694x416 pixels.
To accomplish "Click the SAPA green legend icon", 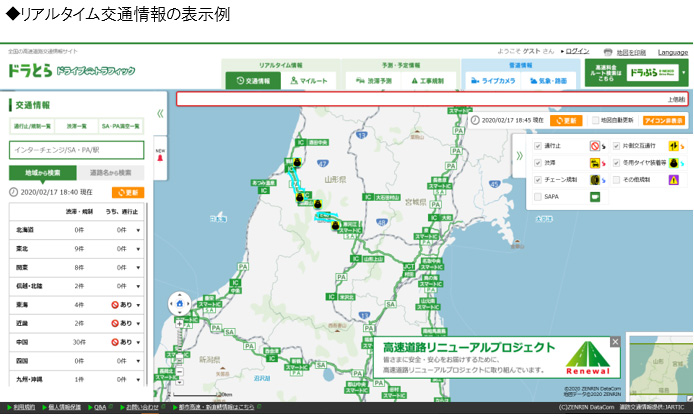I will point(594,197).
